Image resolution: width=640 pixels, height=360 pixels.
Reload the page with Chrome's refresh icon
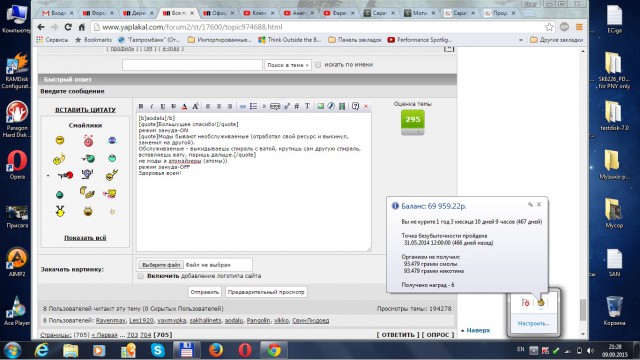tap(68, 27)
